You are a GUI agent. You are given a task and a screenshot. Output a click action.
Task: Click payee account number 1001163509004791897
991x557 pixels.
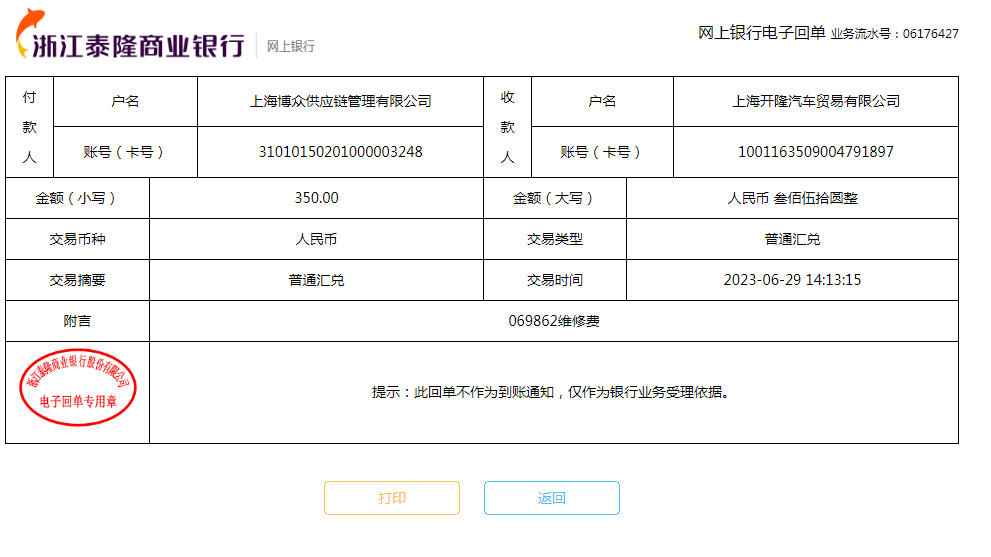pyautogui.click(x=816, y=152)
